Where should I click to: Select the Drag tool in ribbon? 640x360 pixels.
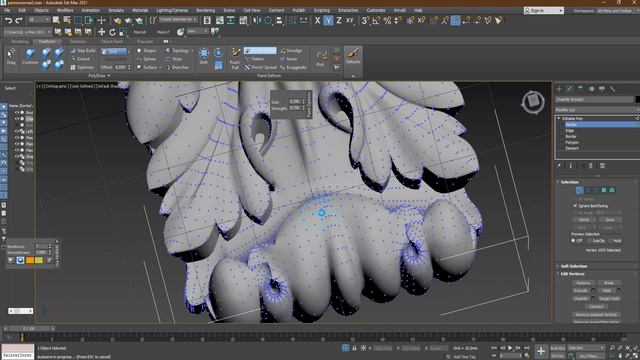[x=11, y=56]
